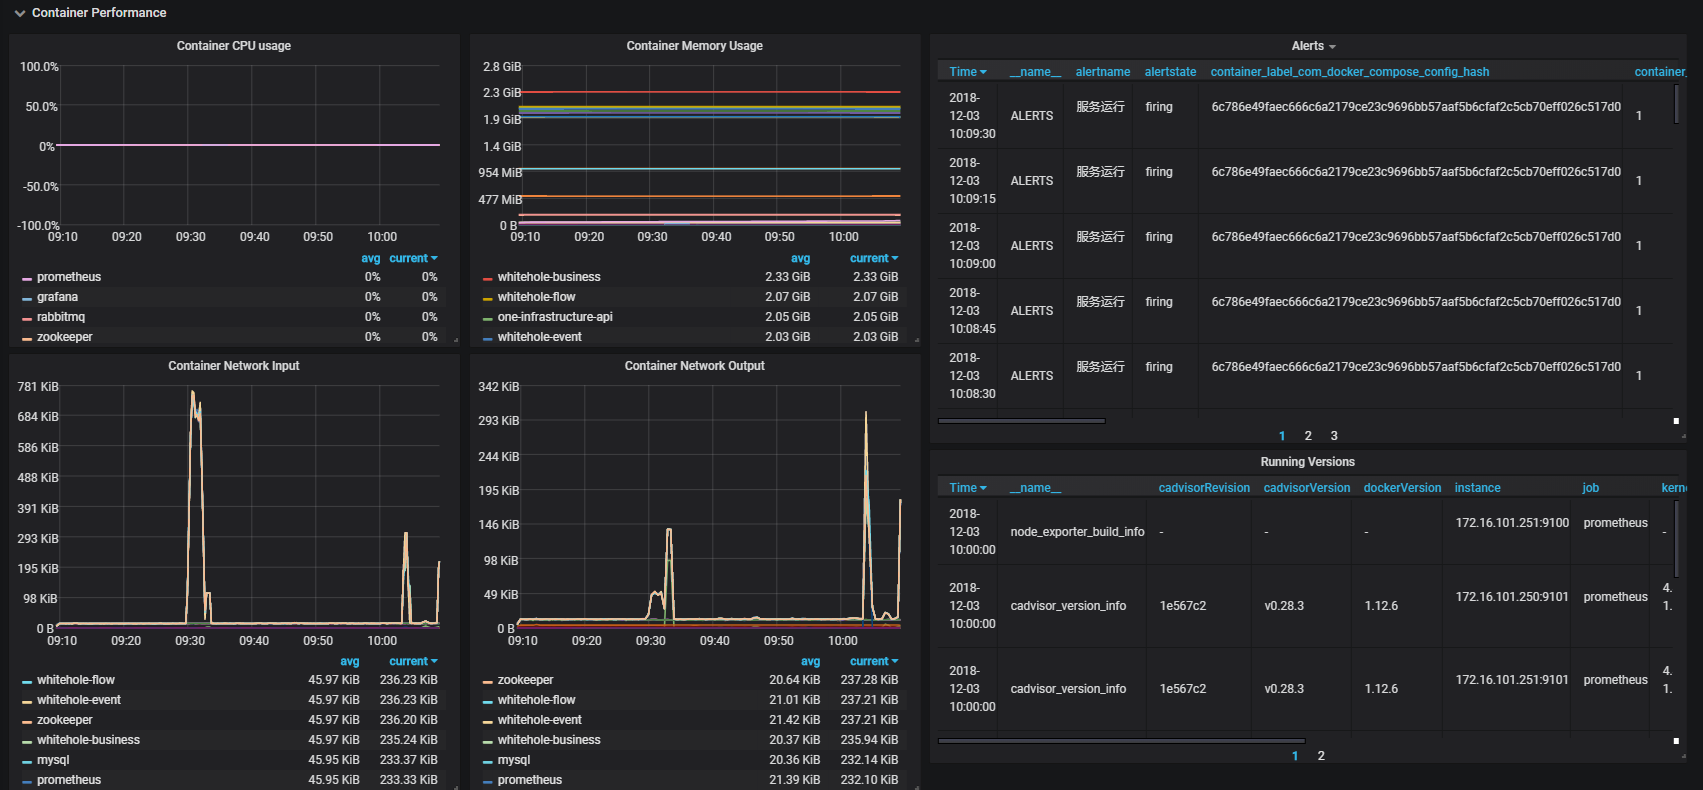Toggle prometheus series in Network Output legend

pyautogui.click(x=530, y=780)
